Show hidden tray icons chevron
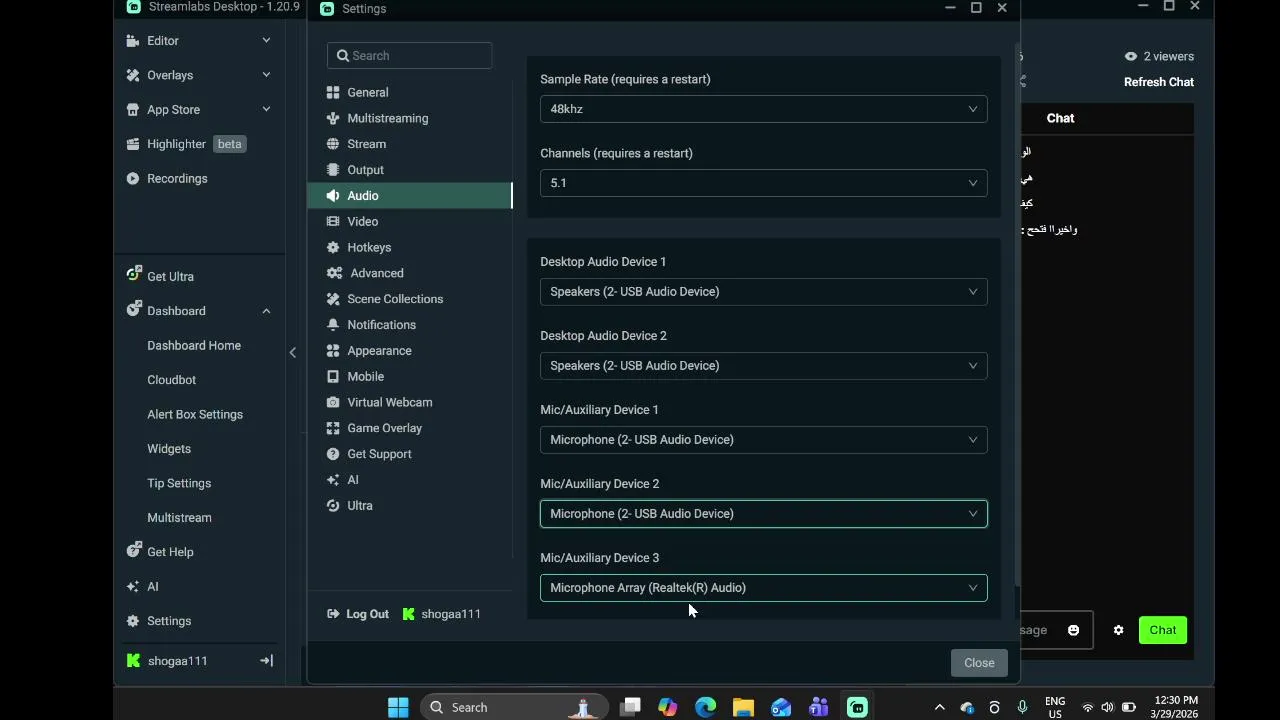The height and width of the screenshot is (720, 1280). (939, 707)
